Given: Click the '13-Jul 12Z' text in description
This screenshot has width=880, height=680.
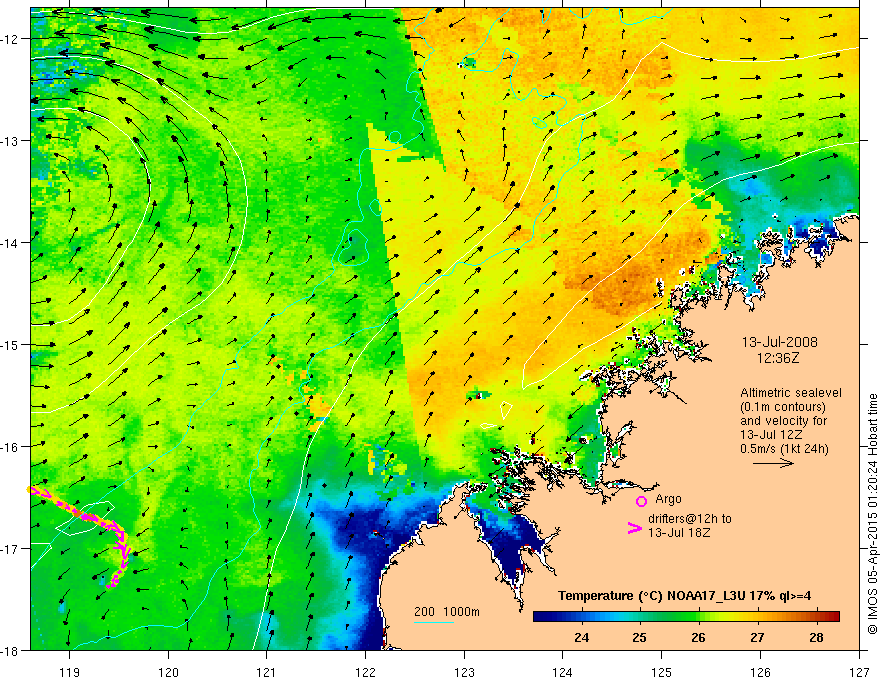Looking at the screenshot, I should pyautogui.click(x=771, y=435).
